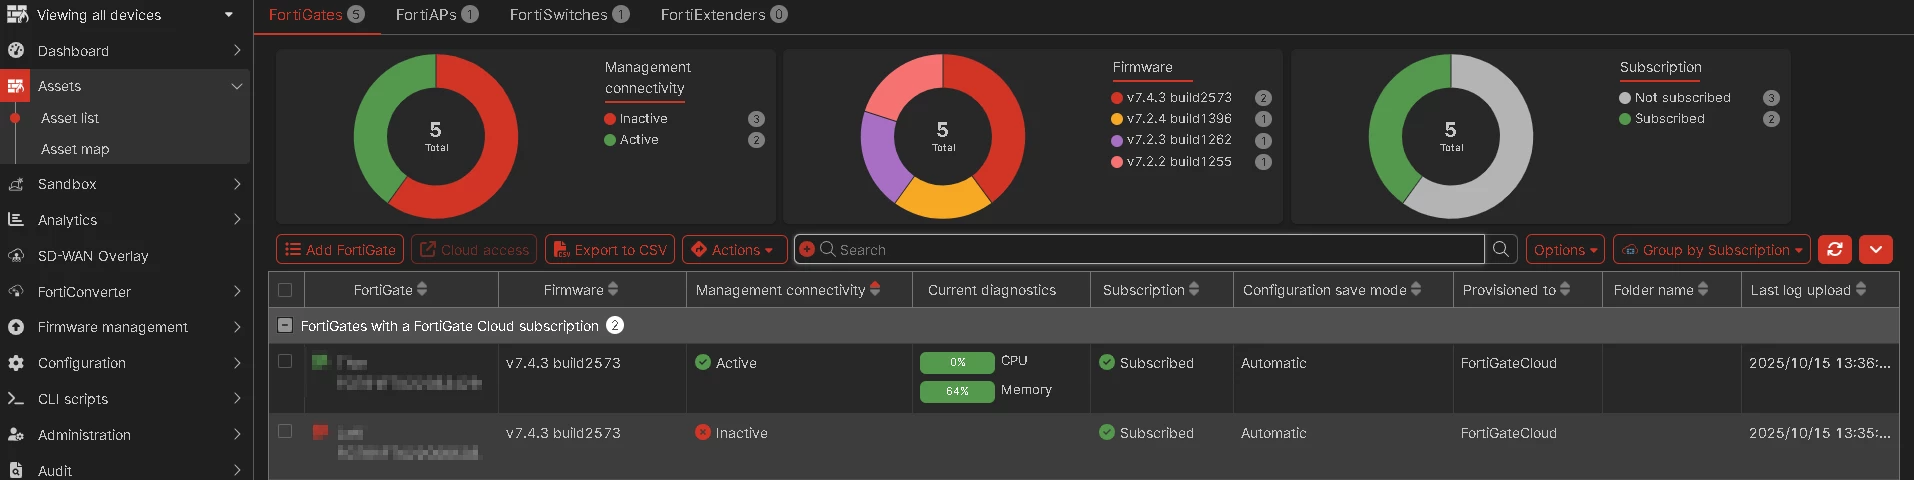Image resolution: width=1914 pixels, height=480 pixels.
Task: Sort by Folder name column arrows
Action: [1703, 289]
